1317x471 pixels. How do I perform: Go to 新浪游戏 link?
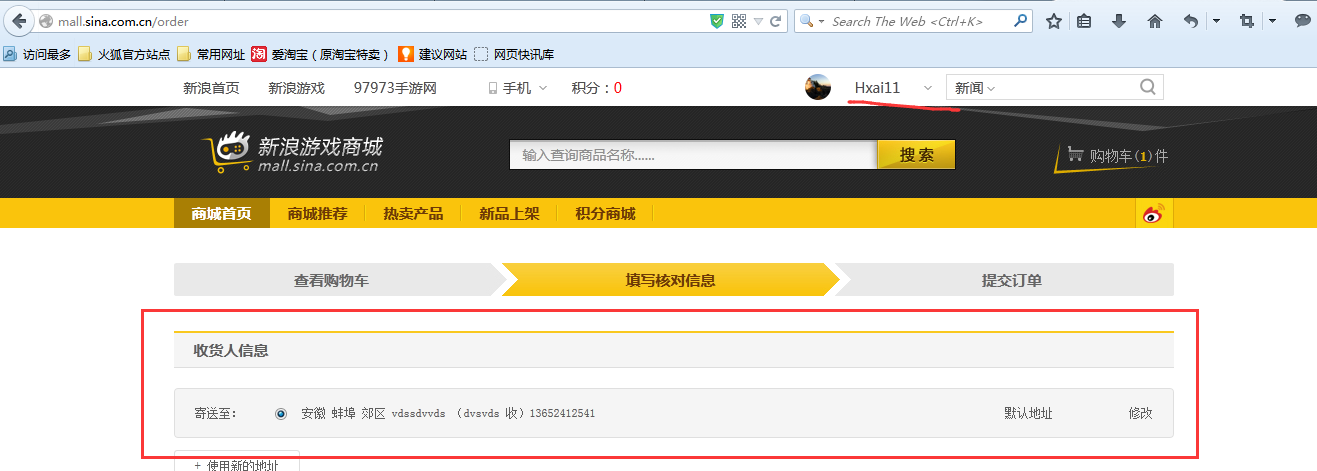click(296, 88)
